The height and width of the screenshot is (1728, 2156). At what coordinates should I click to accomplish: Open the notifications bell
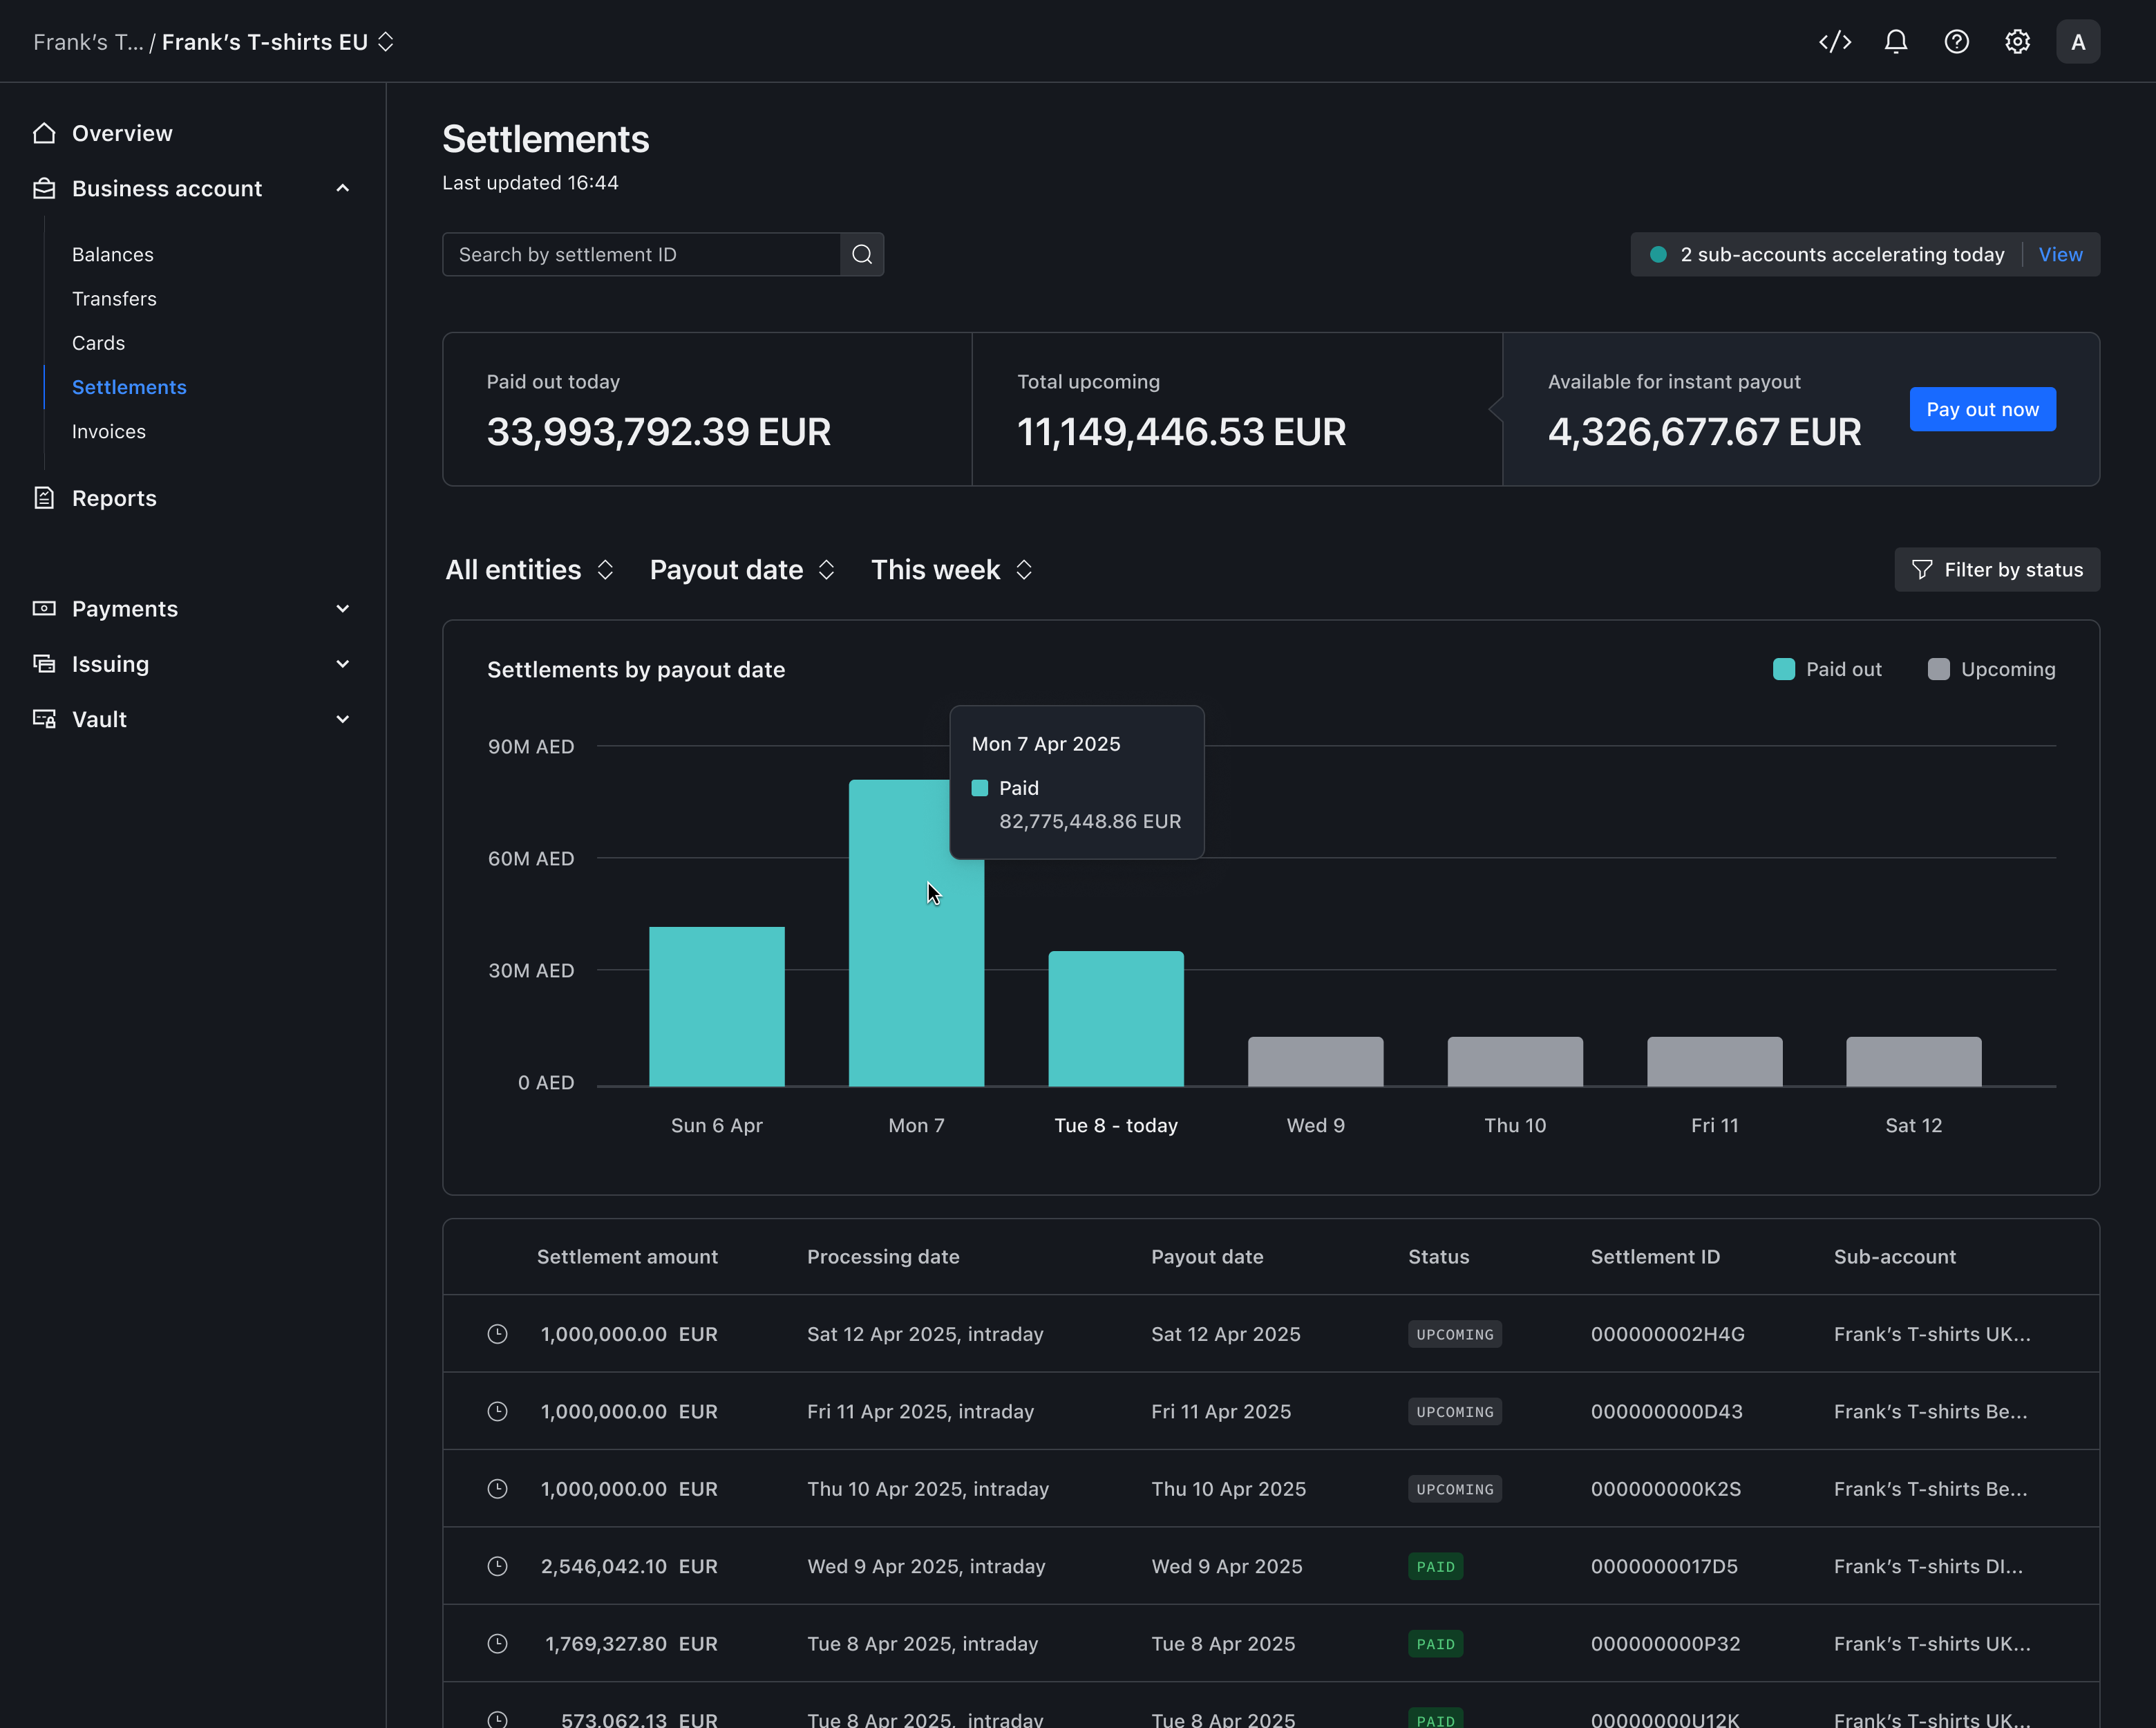coord(1896,42)
